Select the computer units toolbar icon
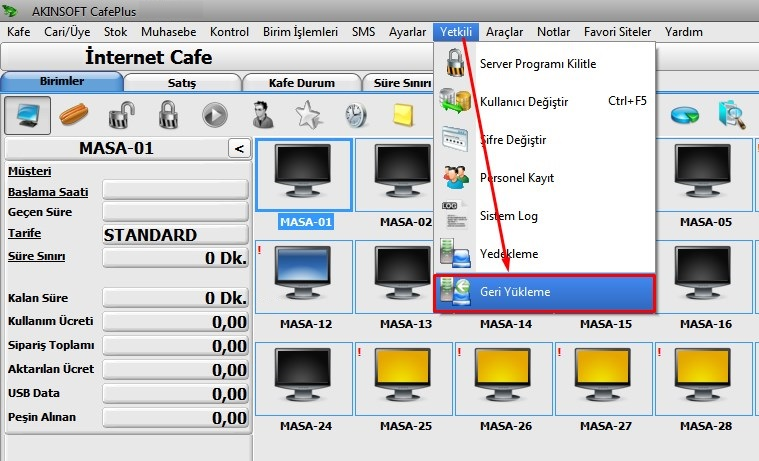759x461 pixels. pos(28,115)
